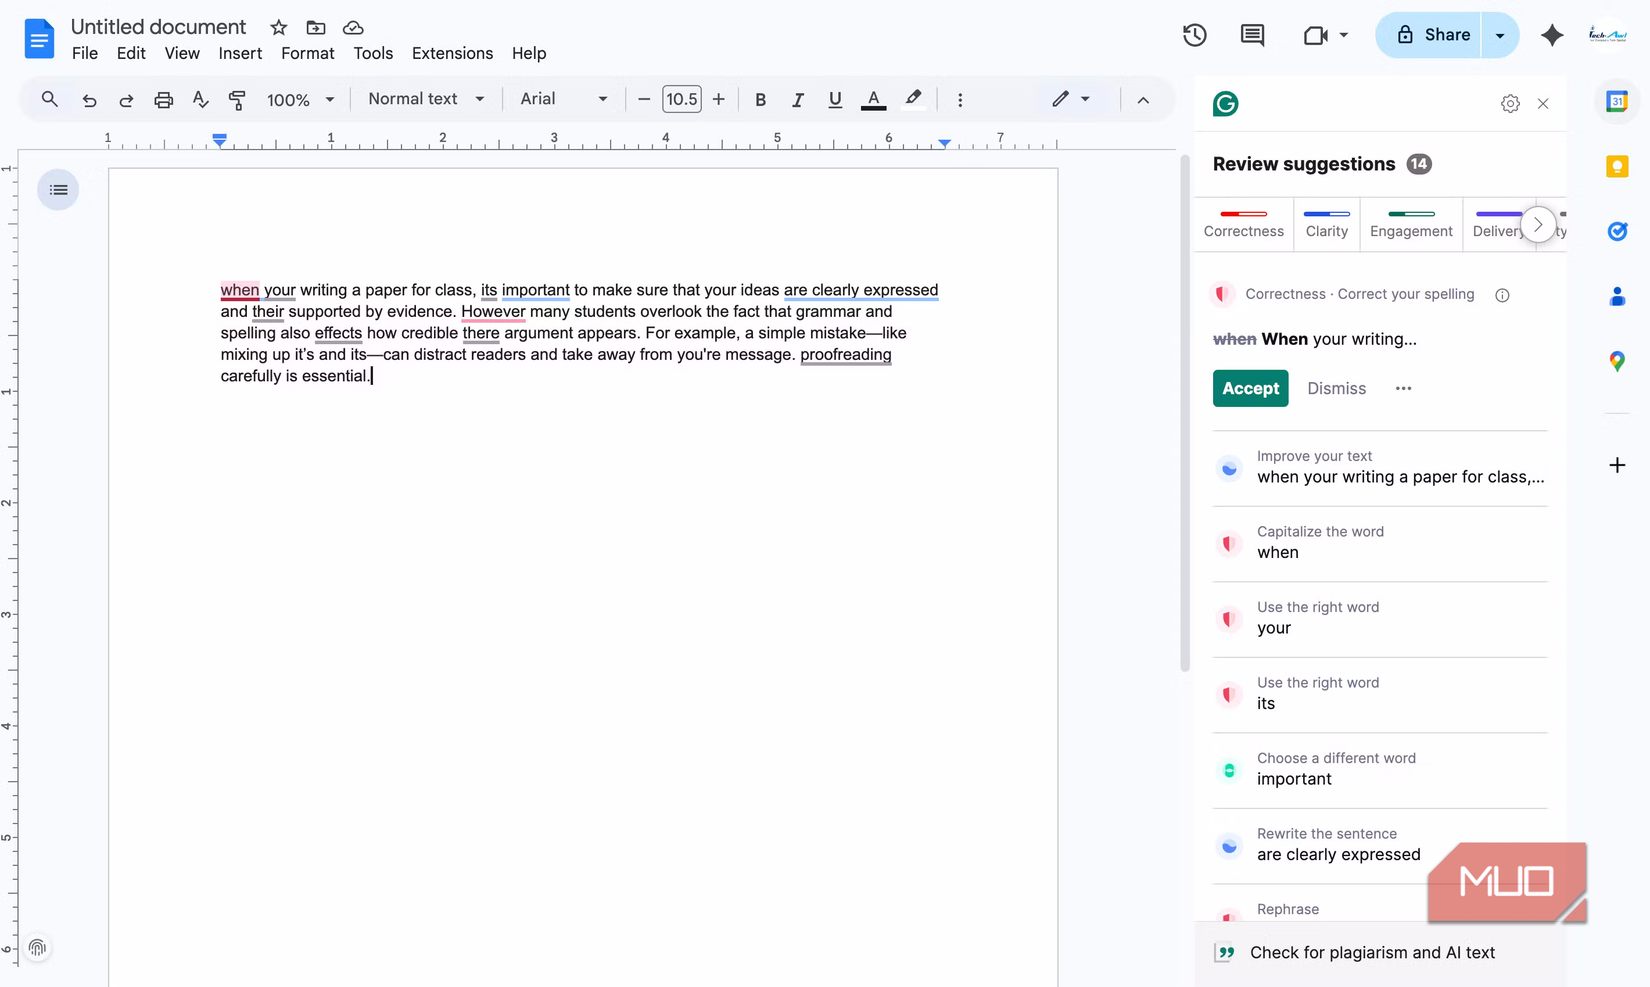This screenshot has height=987, width=1650.
Task: Start a Meet video call
Action: click(1315, 34)
